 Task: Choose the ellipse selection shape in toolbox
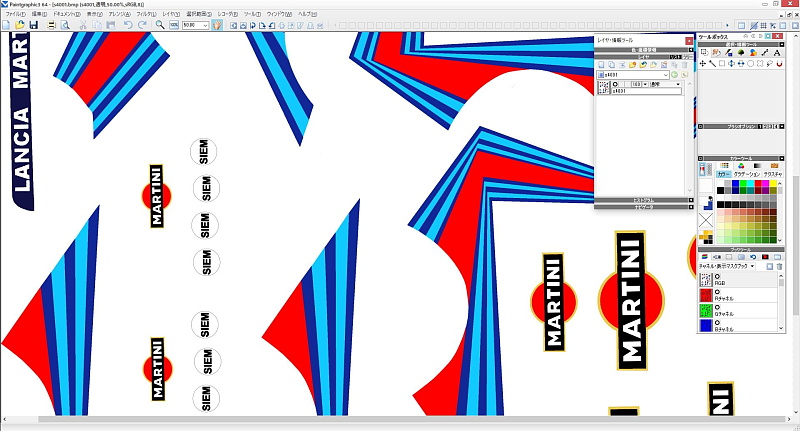click(x=751, y=64)
